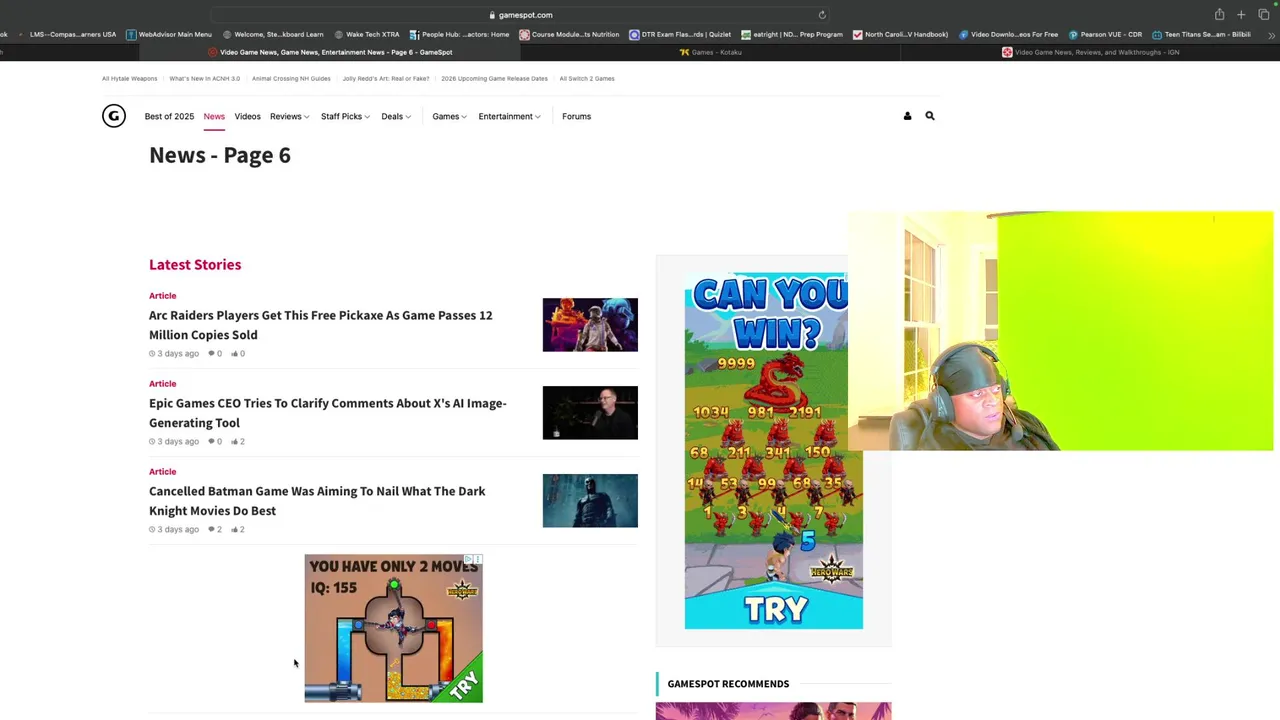Click the GameSpot Recommends featured image
The height and width of the screenshot is (720, 1280).
773,711
